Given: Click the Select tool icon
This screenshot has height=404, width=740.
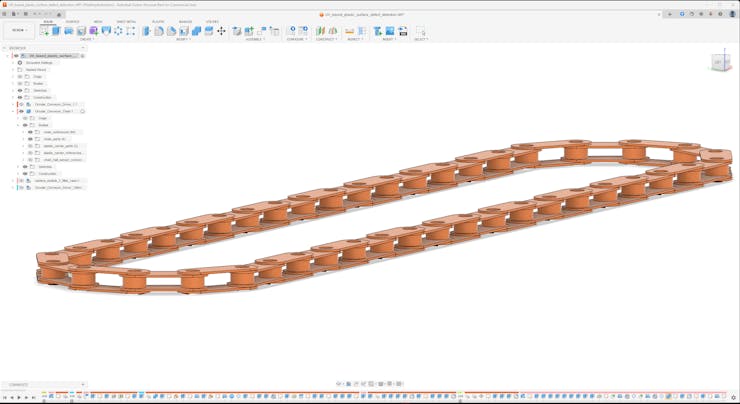Looking at the screenshot, I should 420,31.
